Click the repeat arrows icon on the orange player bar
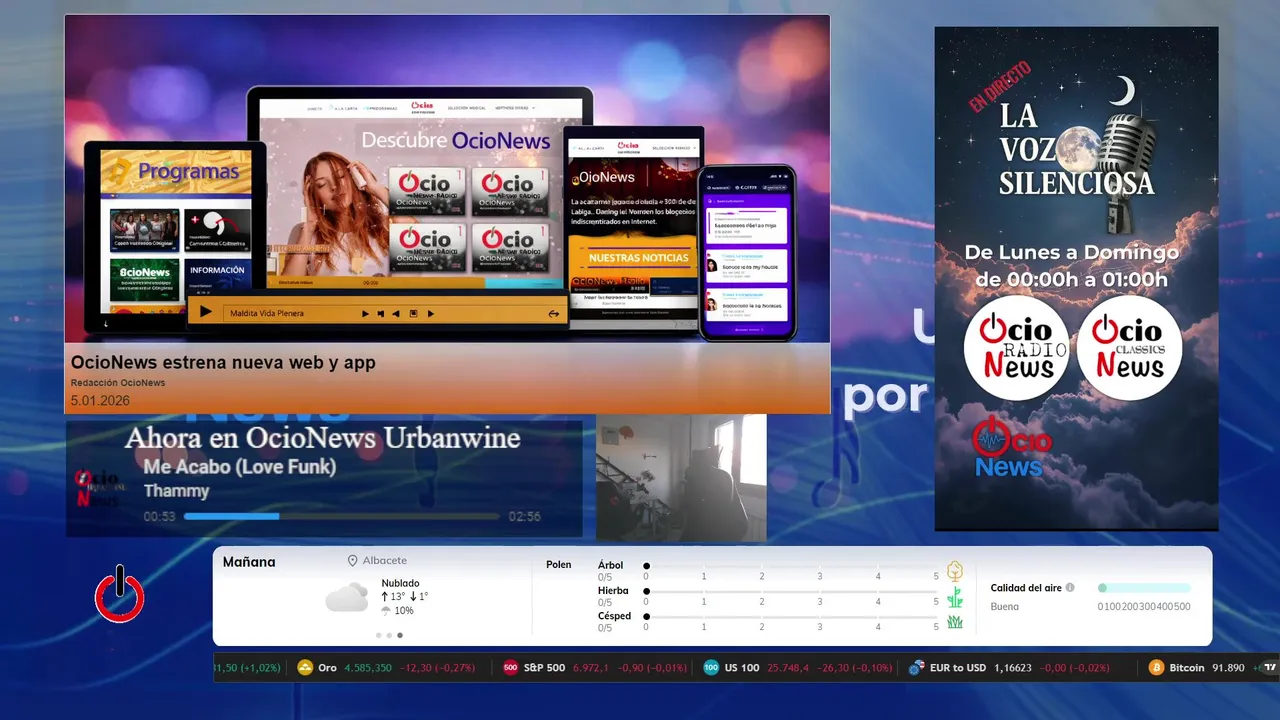Image resolution: width=1280 pixels, height=720 pixels. tap(553, 313)
